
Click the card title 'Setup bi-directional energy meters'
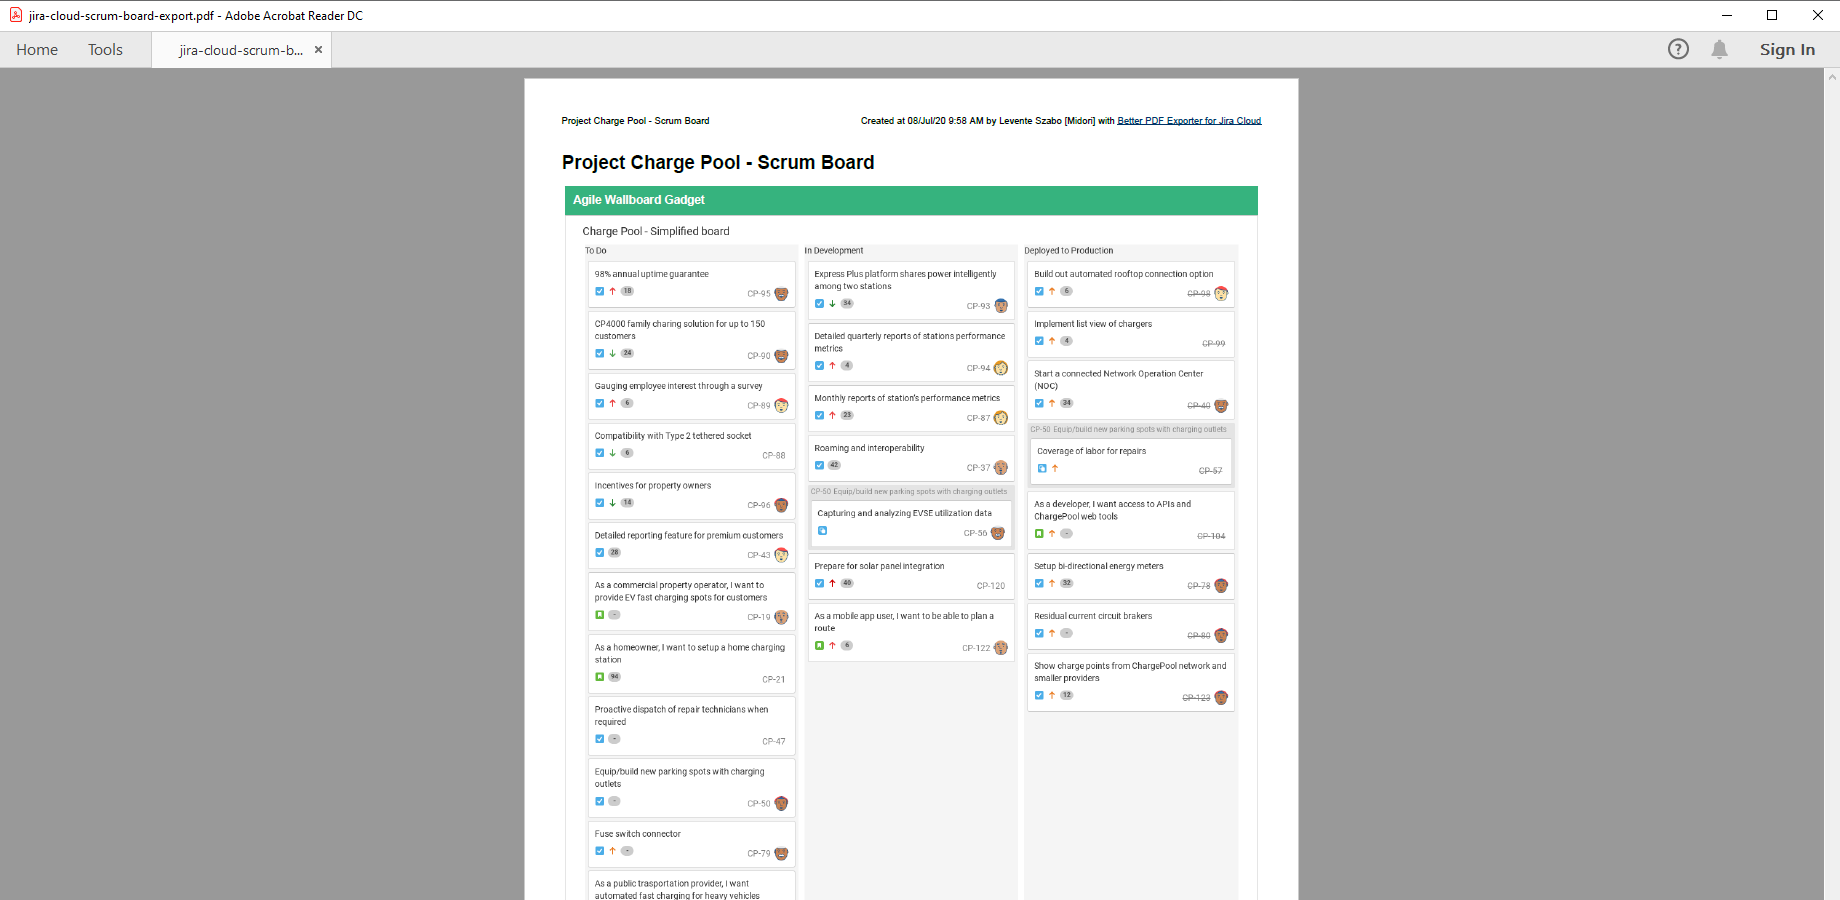[x=1099, y=566]
